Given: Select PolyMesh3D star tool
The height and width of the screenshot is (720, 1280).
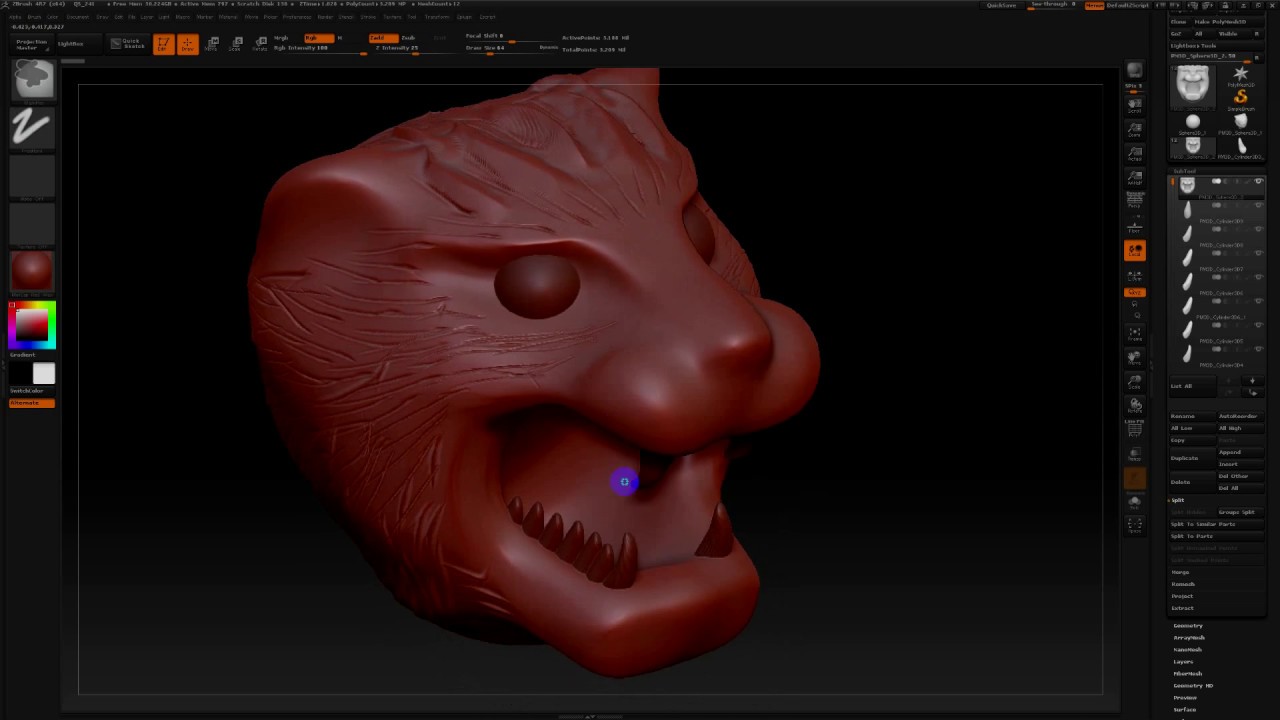Looking at the screenshot, I should [1241, 75].
